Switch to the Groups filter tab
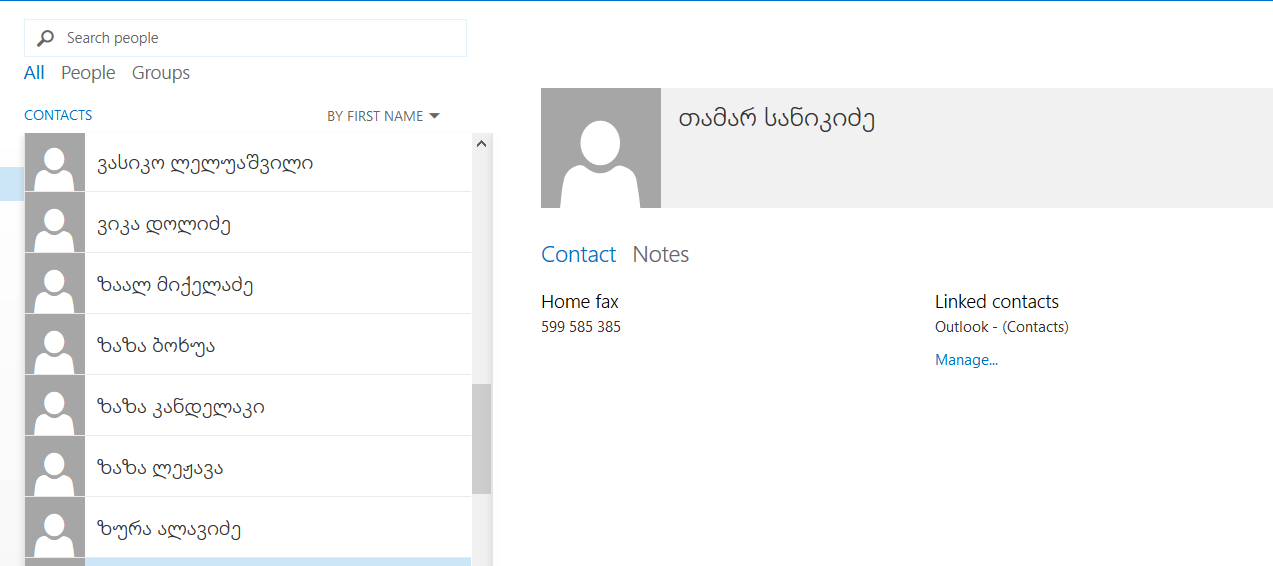 [x=160, y=73]
